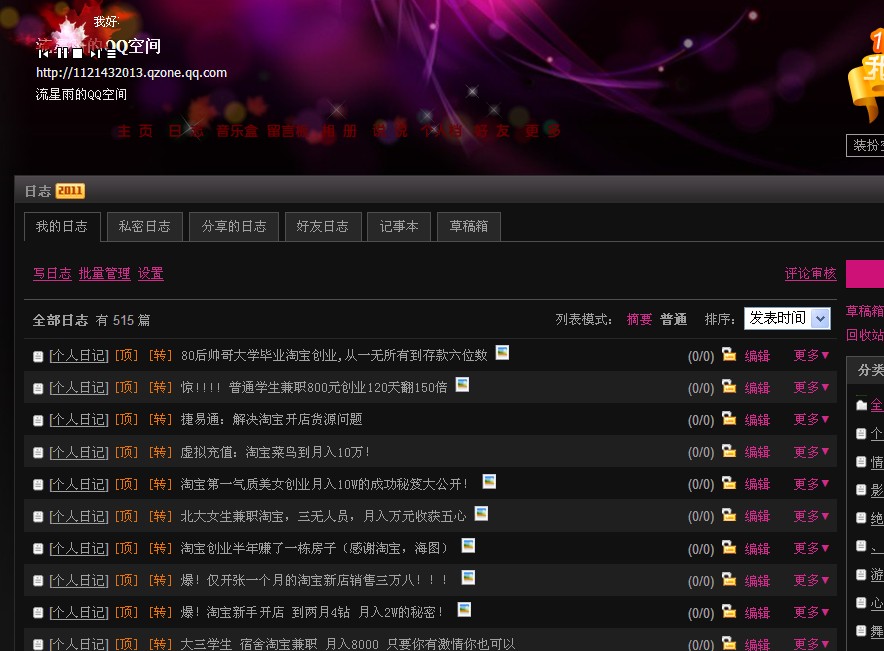Click picture icon after 淘宝第一气质美女 title
Viewport: 884px width, 651px height.
(489, 481)
